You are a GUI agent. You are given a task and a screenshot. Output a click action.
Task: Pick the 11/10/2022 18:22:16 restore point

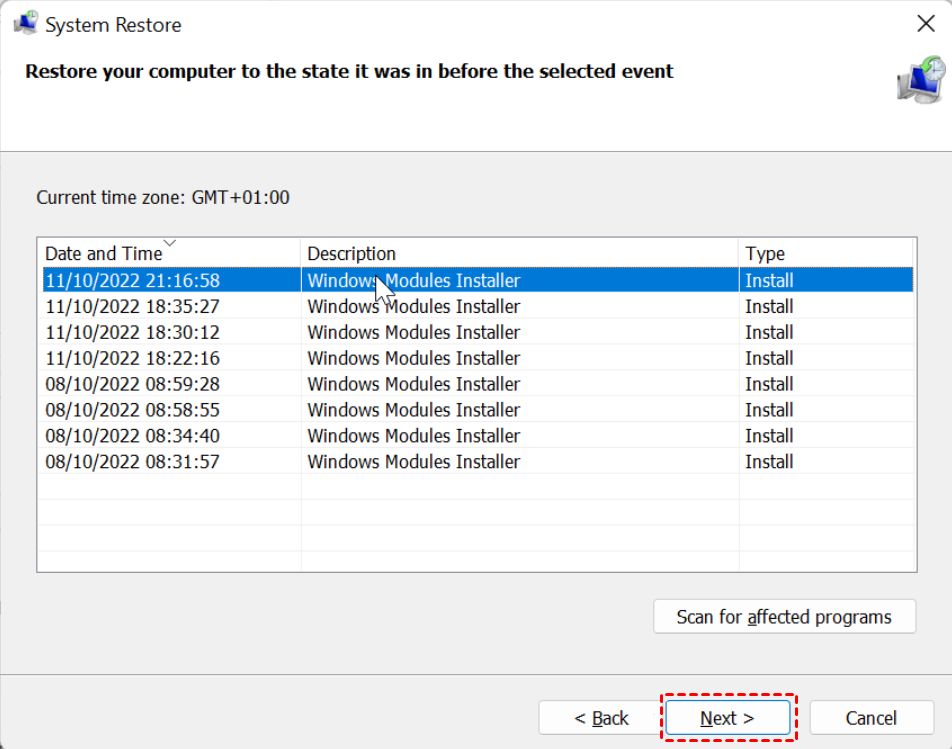click(478, 358)
